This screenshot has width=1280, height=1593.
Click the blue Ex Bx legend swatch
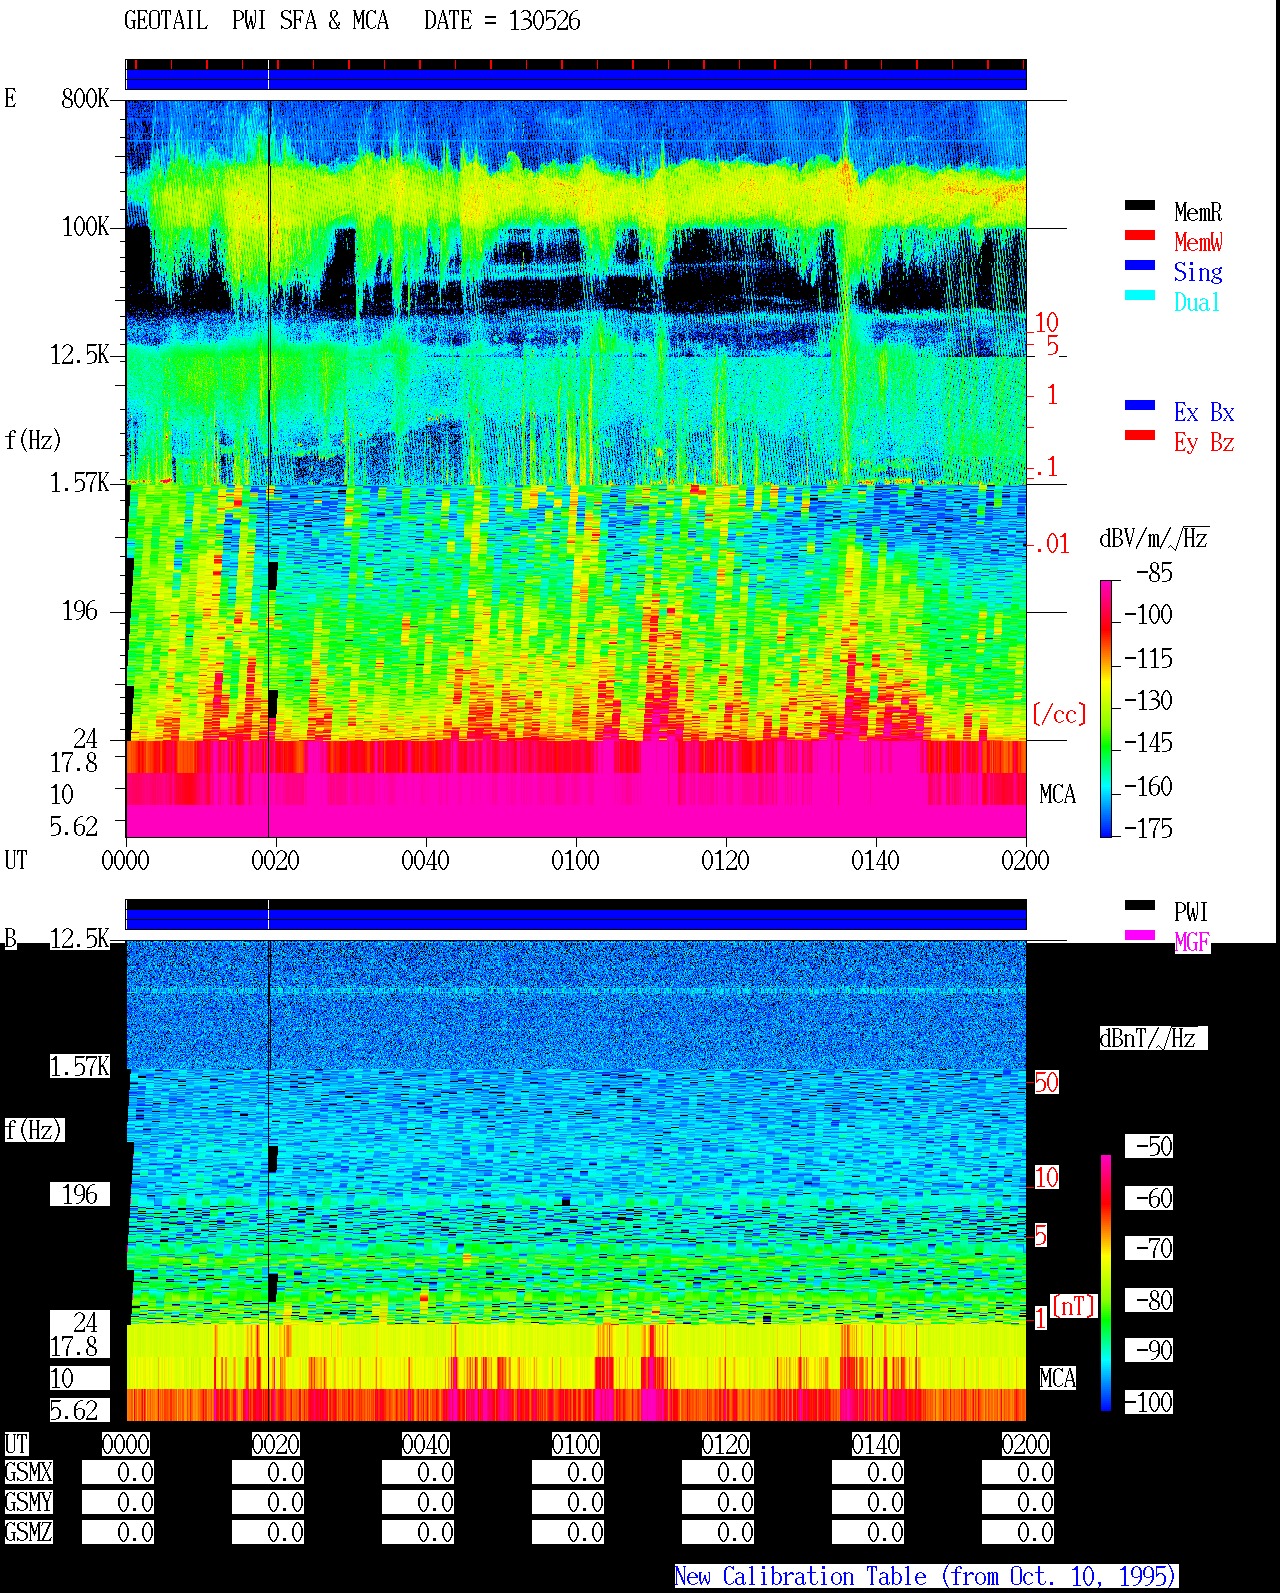(x=1139, y=406)
